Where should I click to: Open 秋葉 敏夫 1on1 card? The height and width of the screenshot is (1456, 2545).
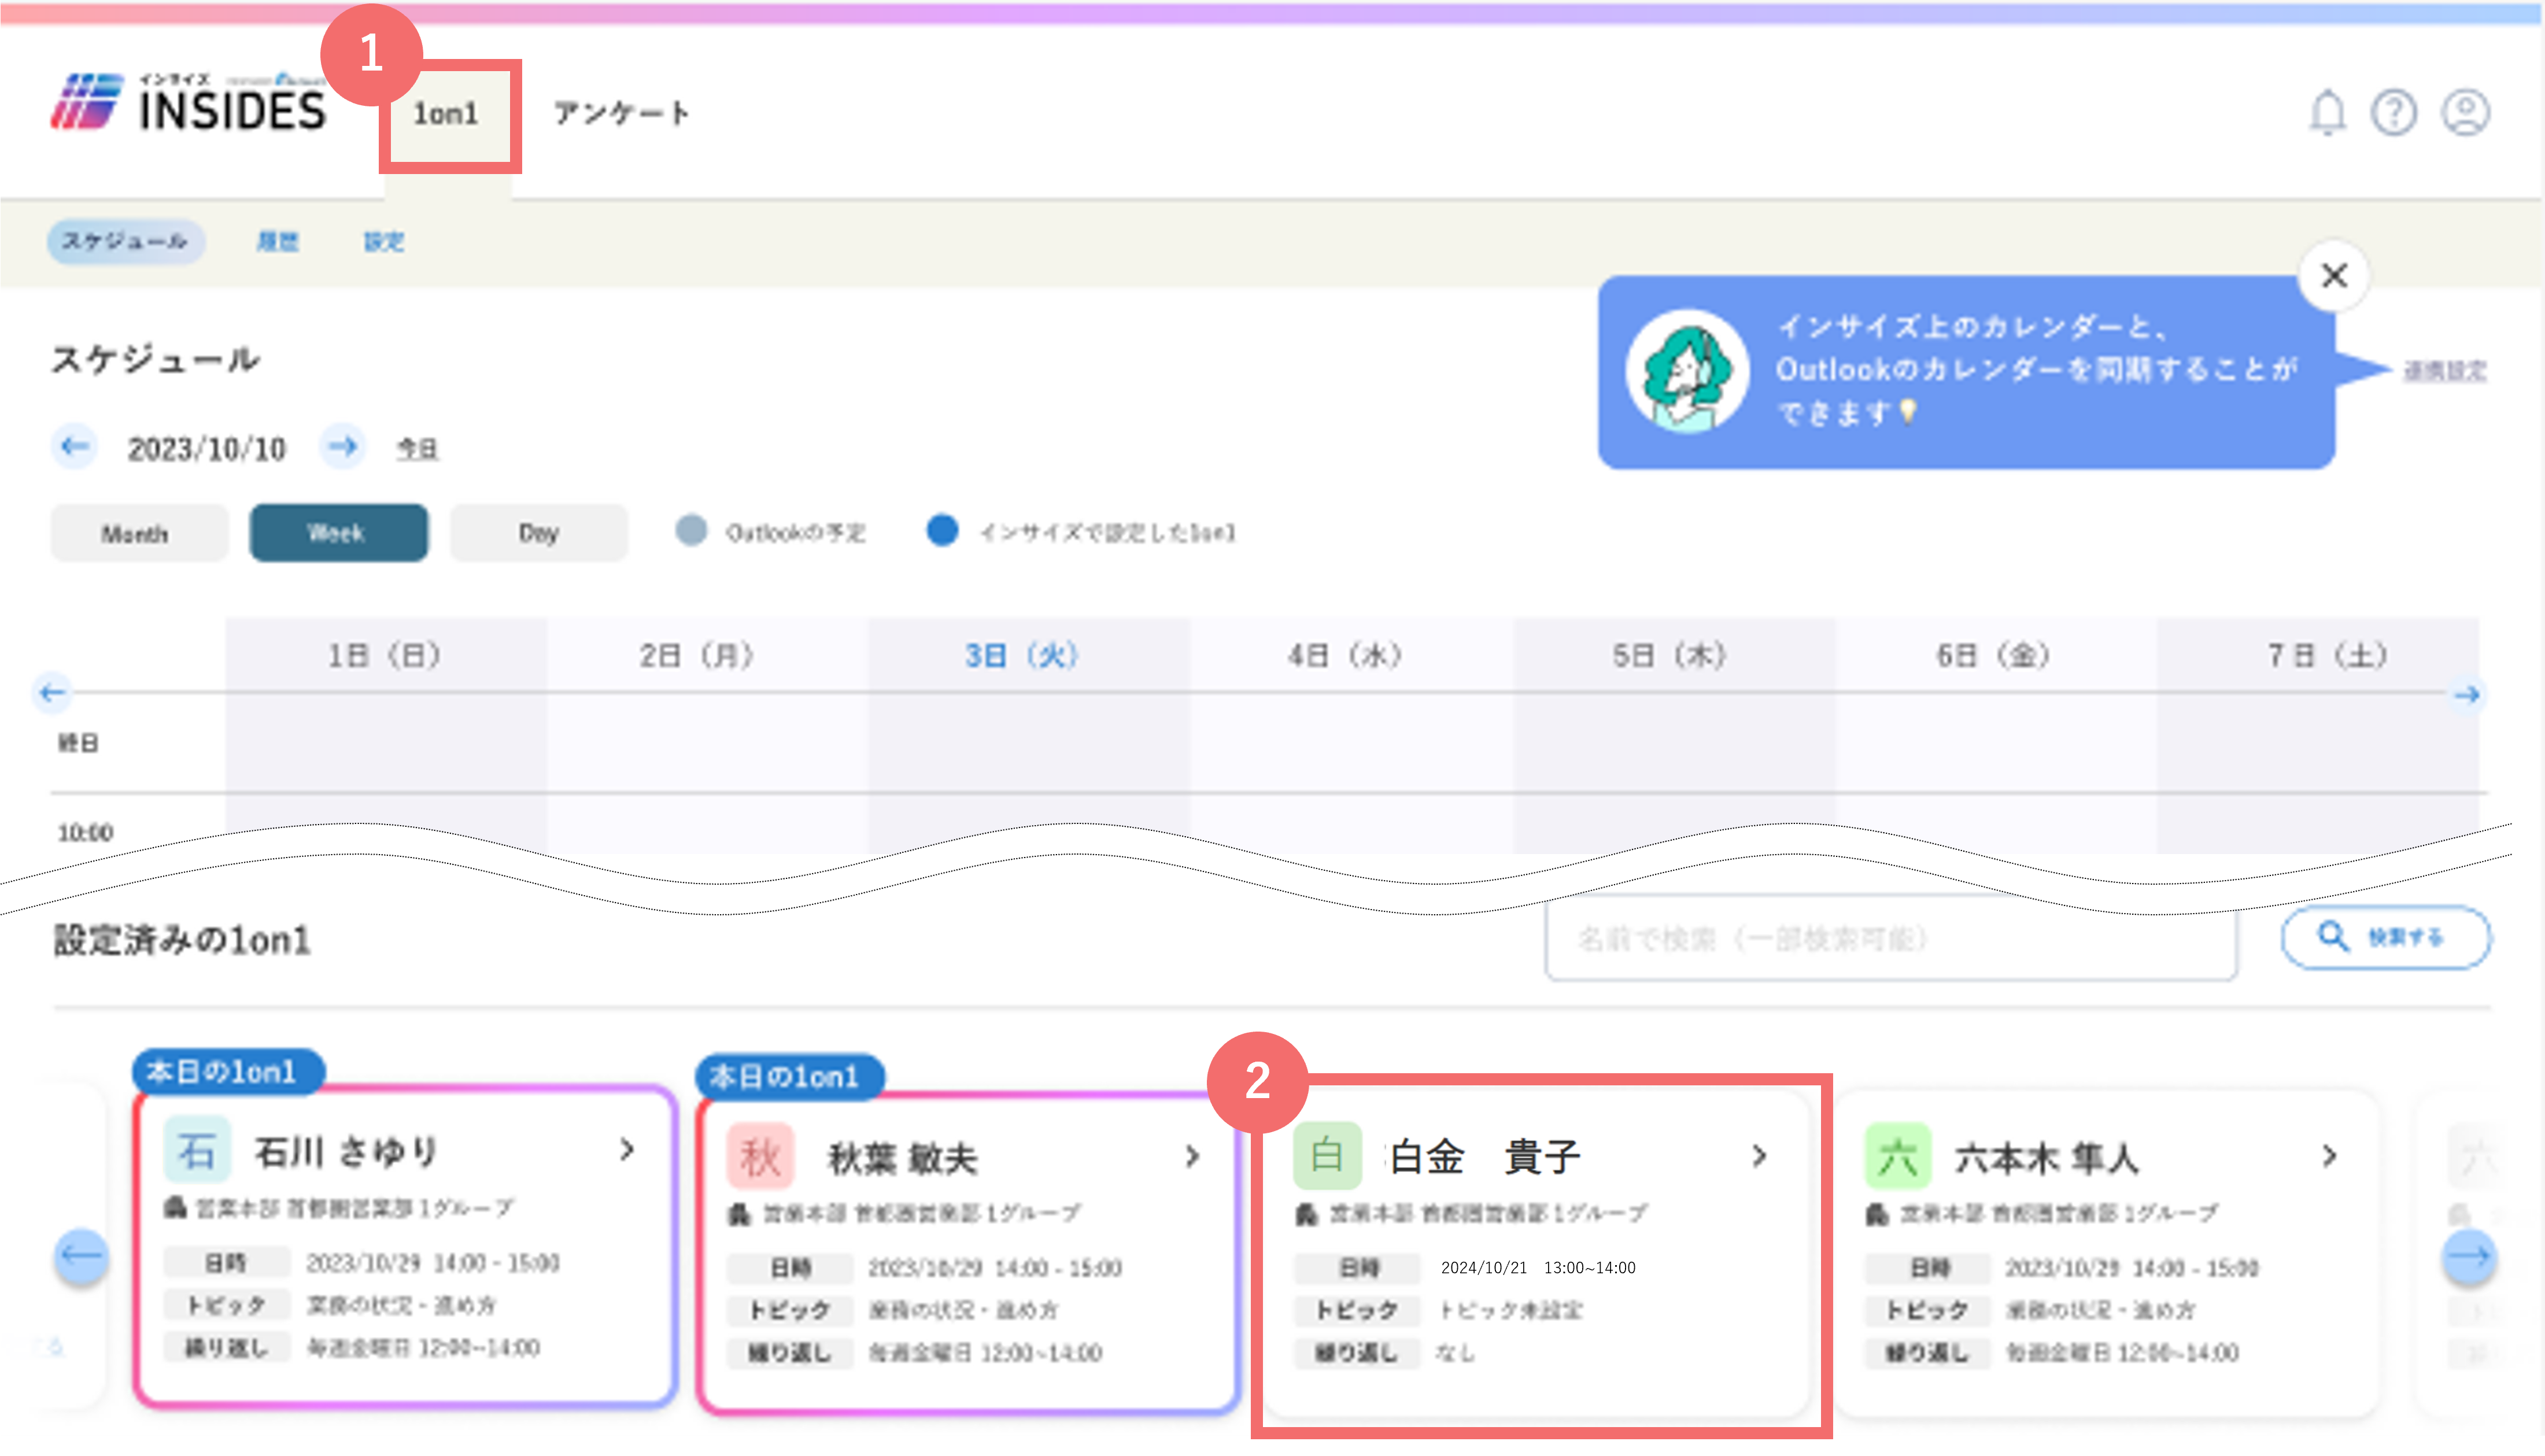[x=968, y=1253]
